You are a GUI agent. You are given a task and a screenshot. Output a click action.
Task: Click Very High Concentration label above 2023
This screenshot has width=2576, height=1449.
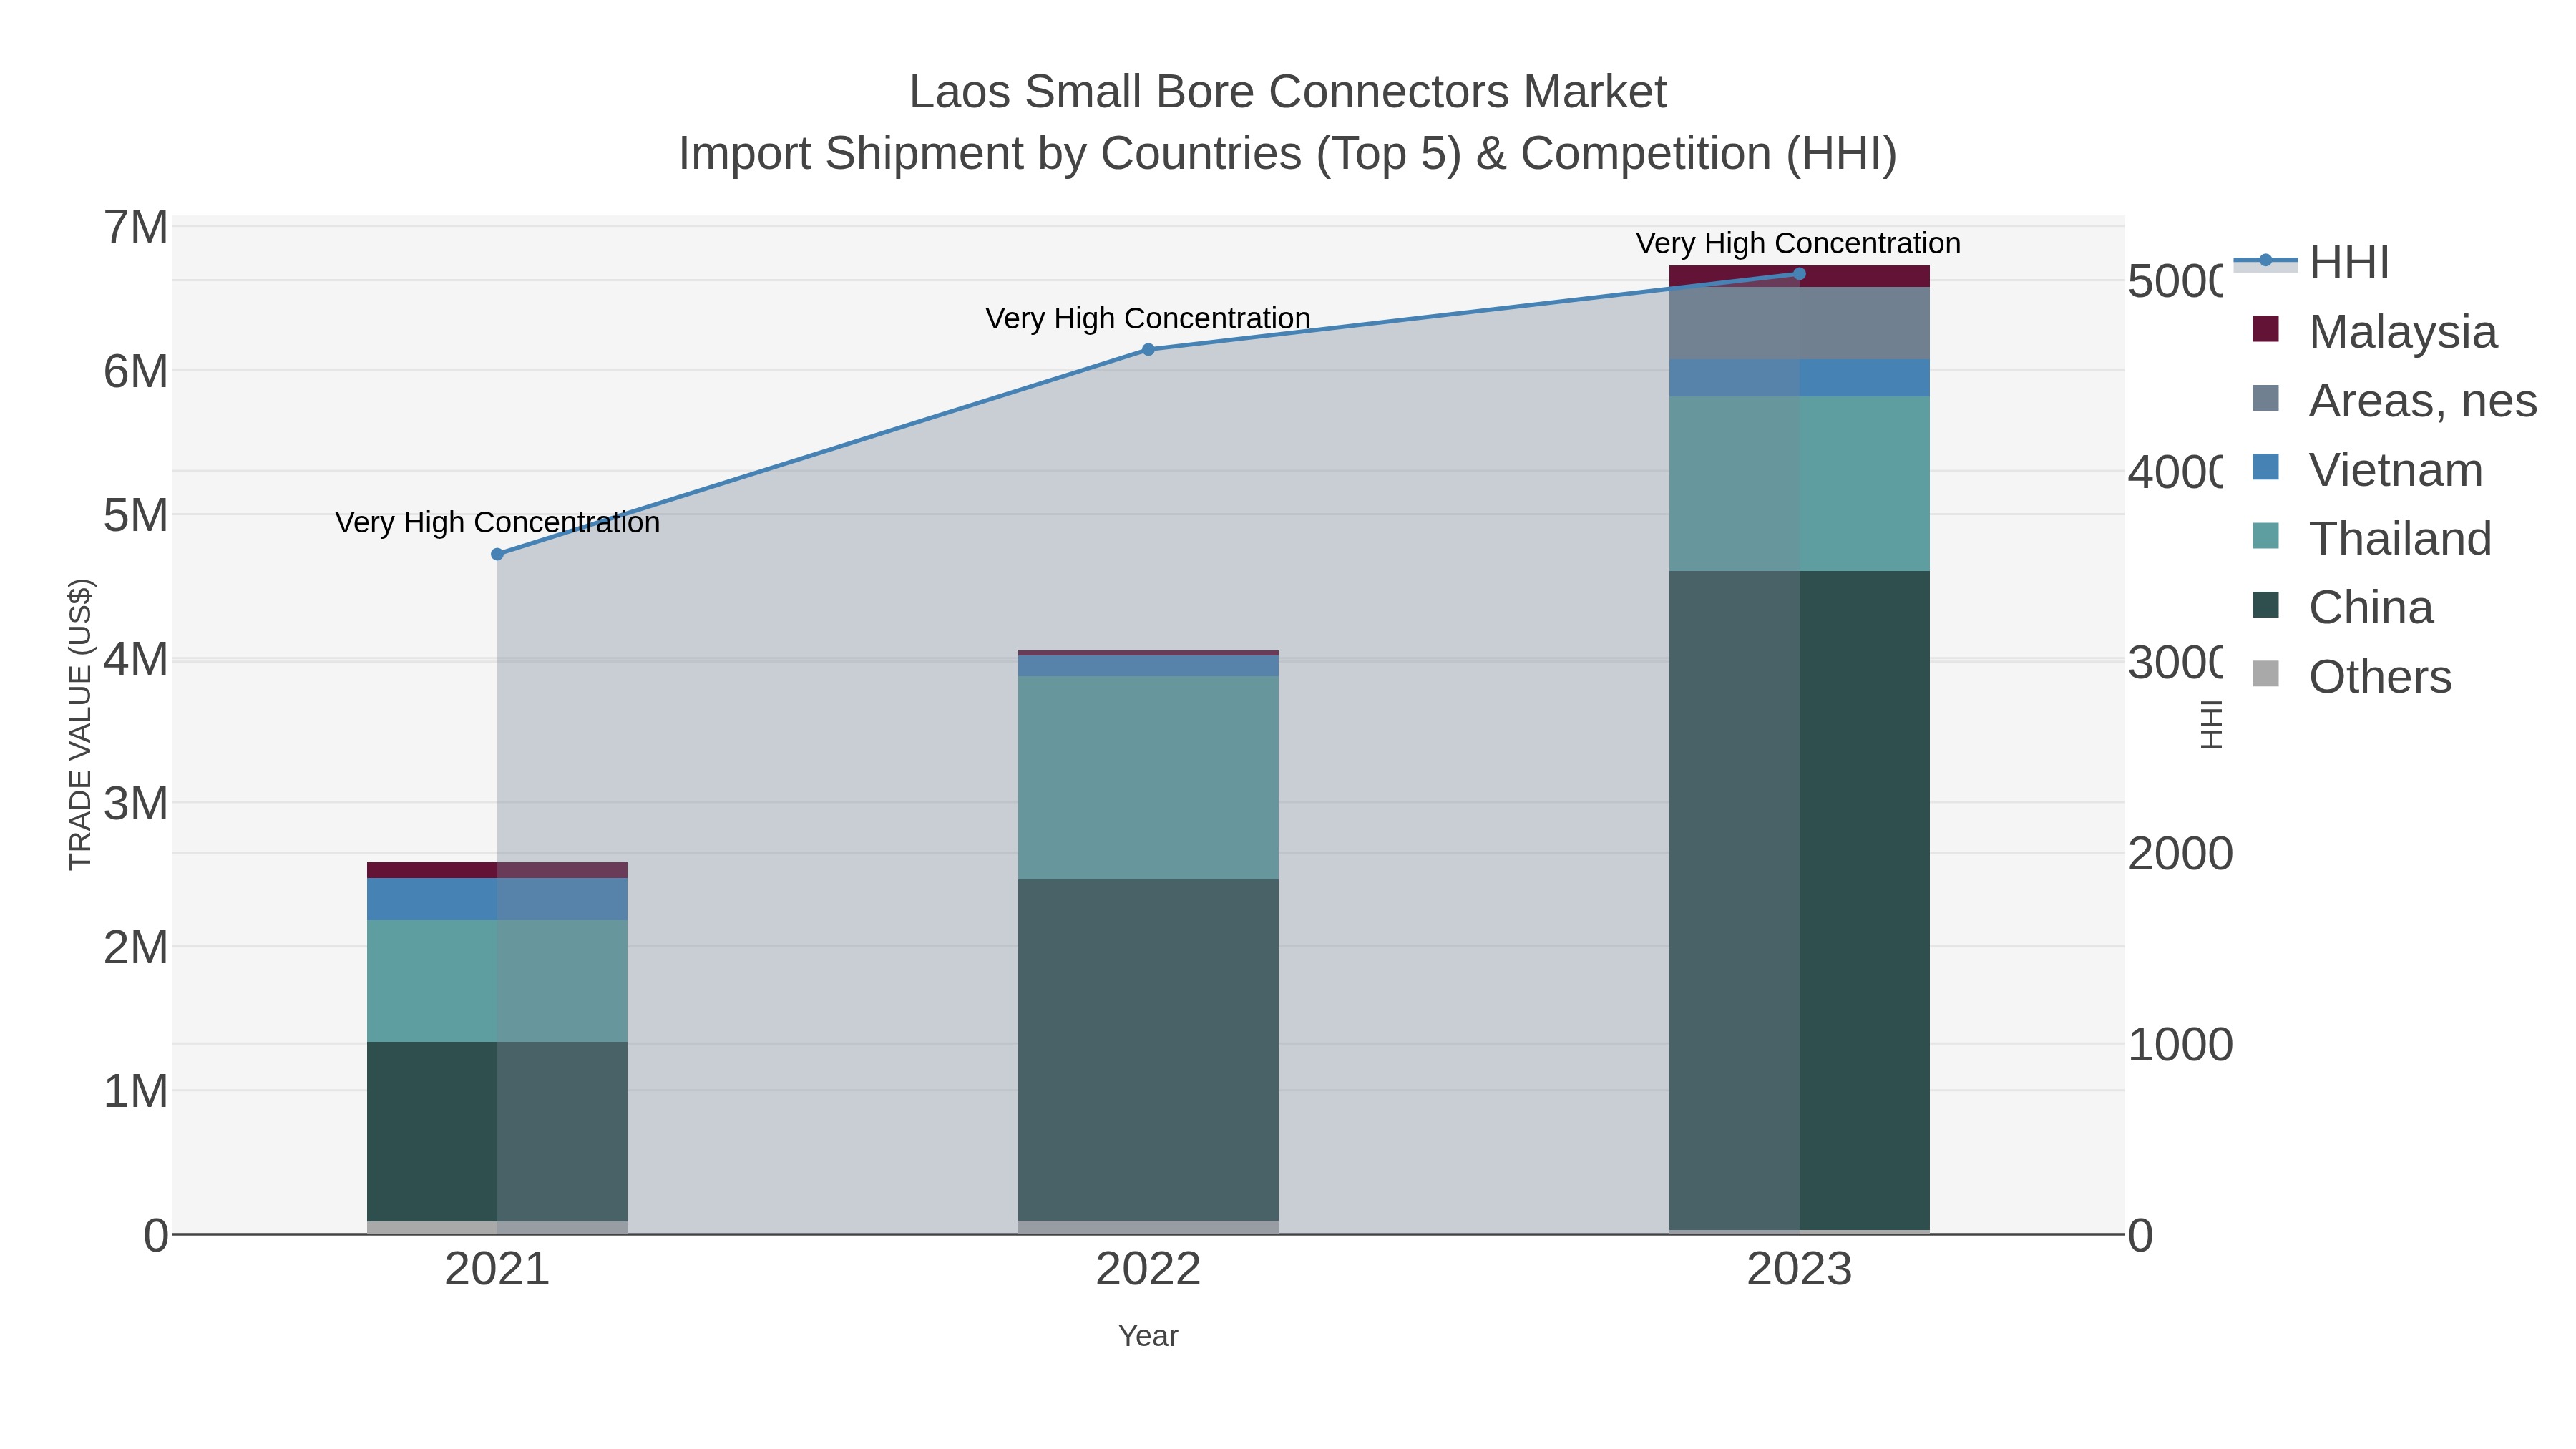[1799, 243]
